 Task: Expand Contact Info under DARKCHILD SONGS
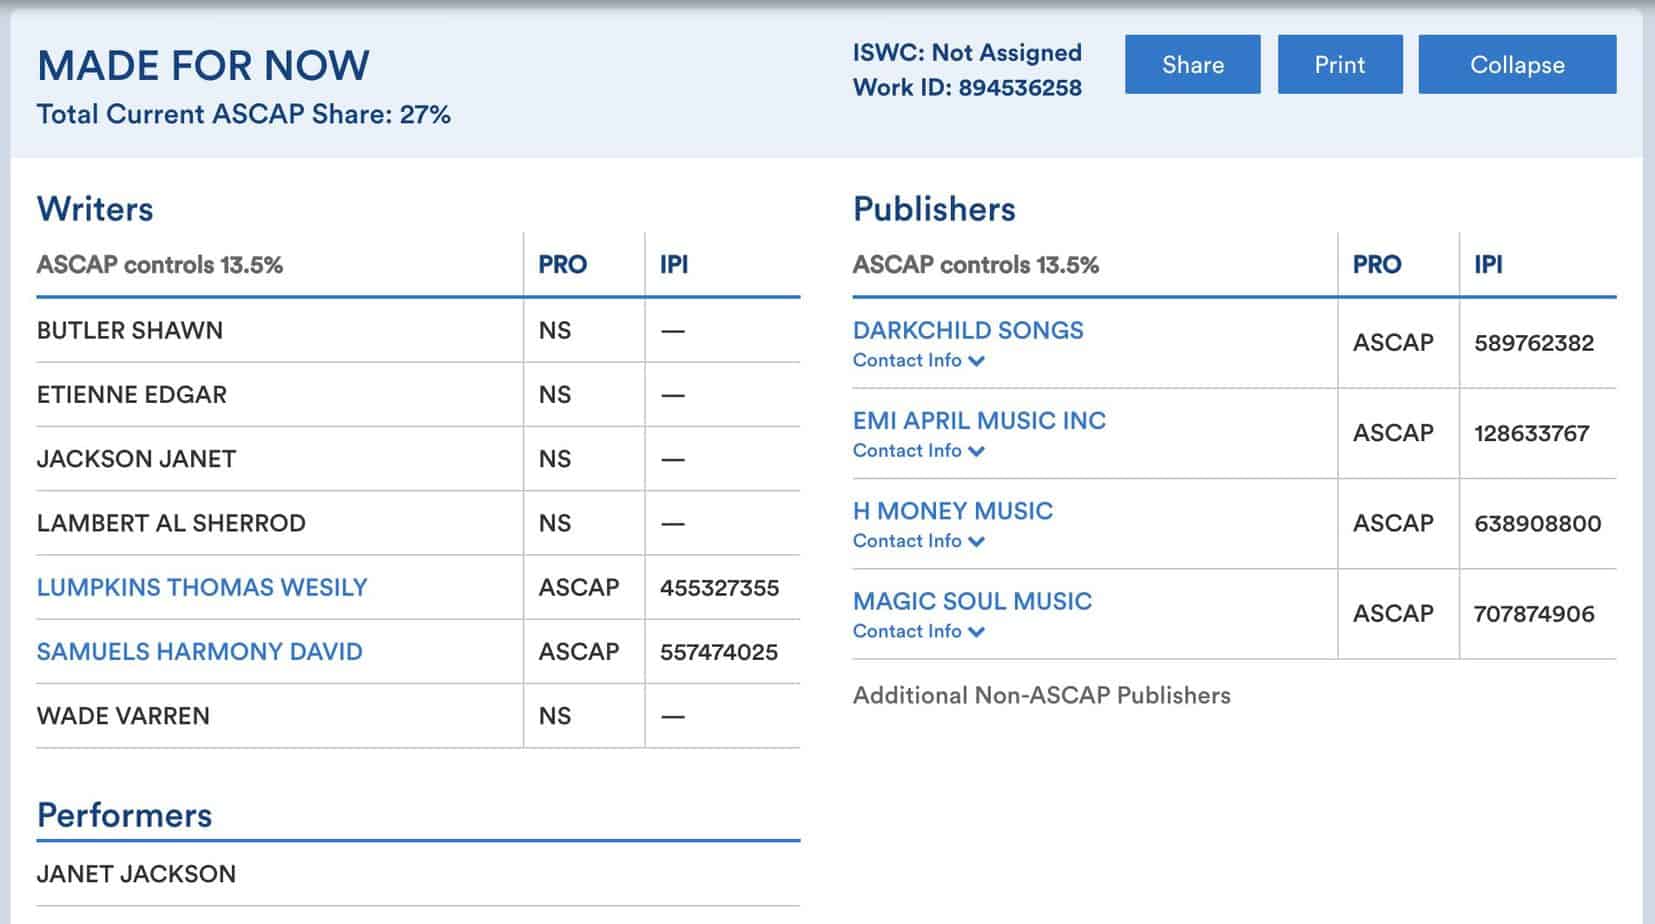tap(918, 361)
